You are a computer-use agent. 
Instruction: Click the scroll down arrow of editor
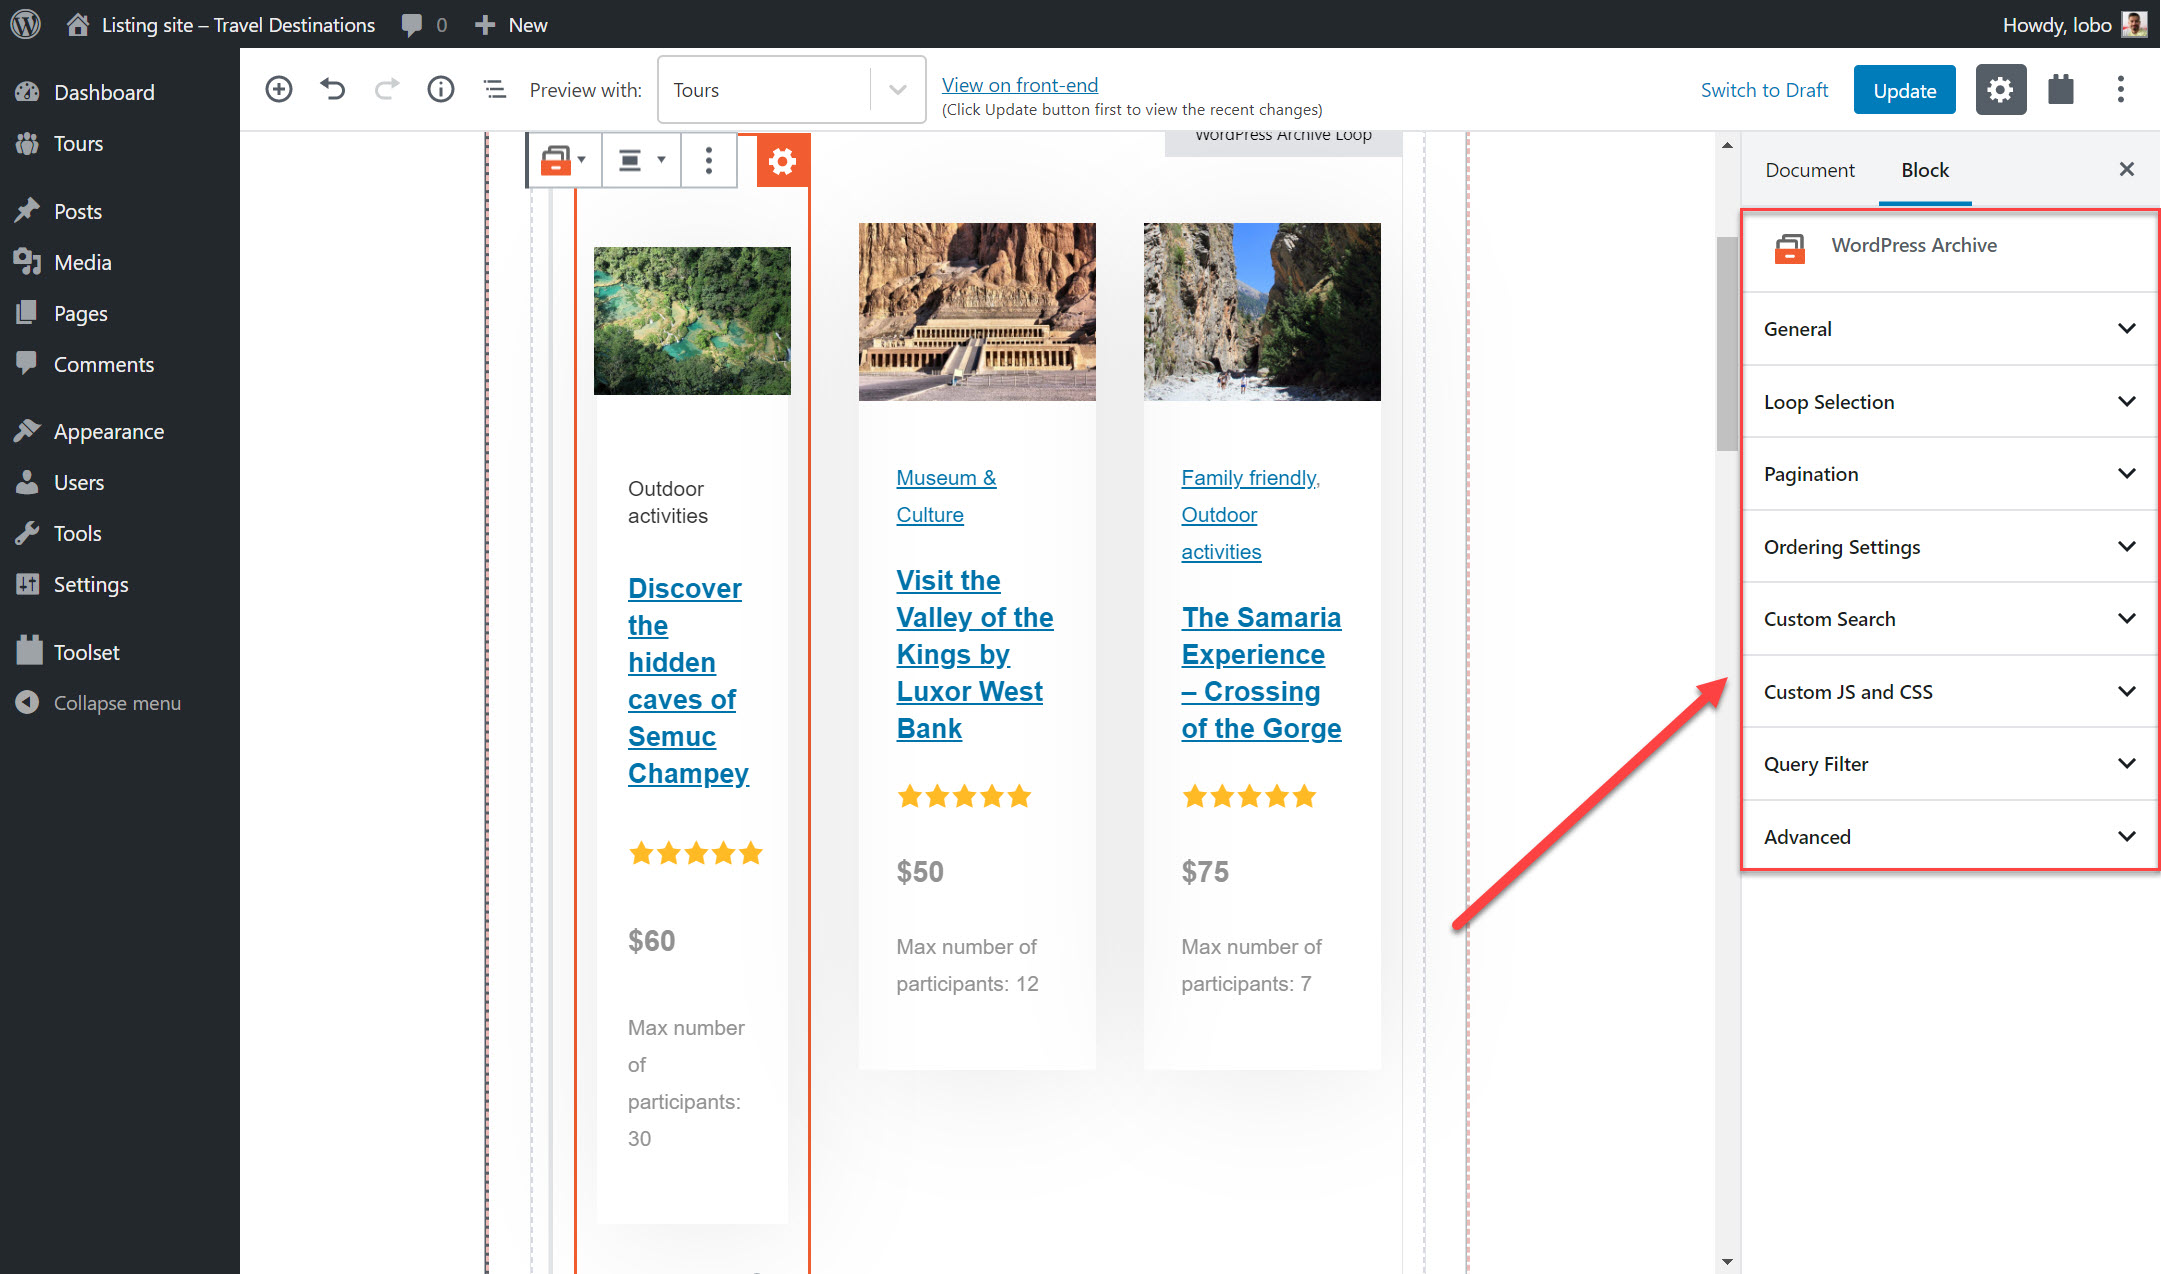[x=1727, y=1262]
